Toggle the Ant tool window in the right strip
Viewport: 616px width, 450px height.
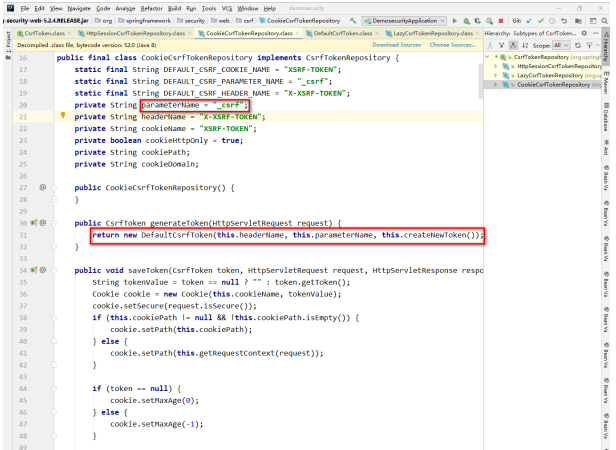coord(607,147)
